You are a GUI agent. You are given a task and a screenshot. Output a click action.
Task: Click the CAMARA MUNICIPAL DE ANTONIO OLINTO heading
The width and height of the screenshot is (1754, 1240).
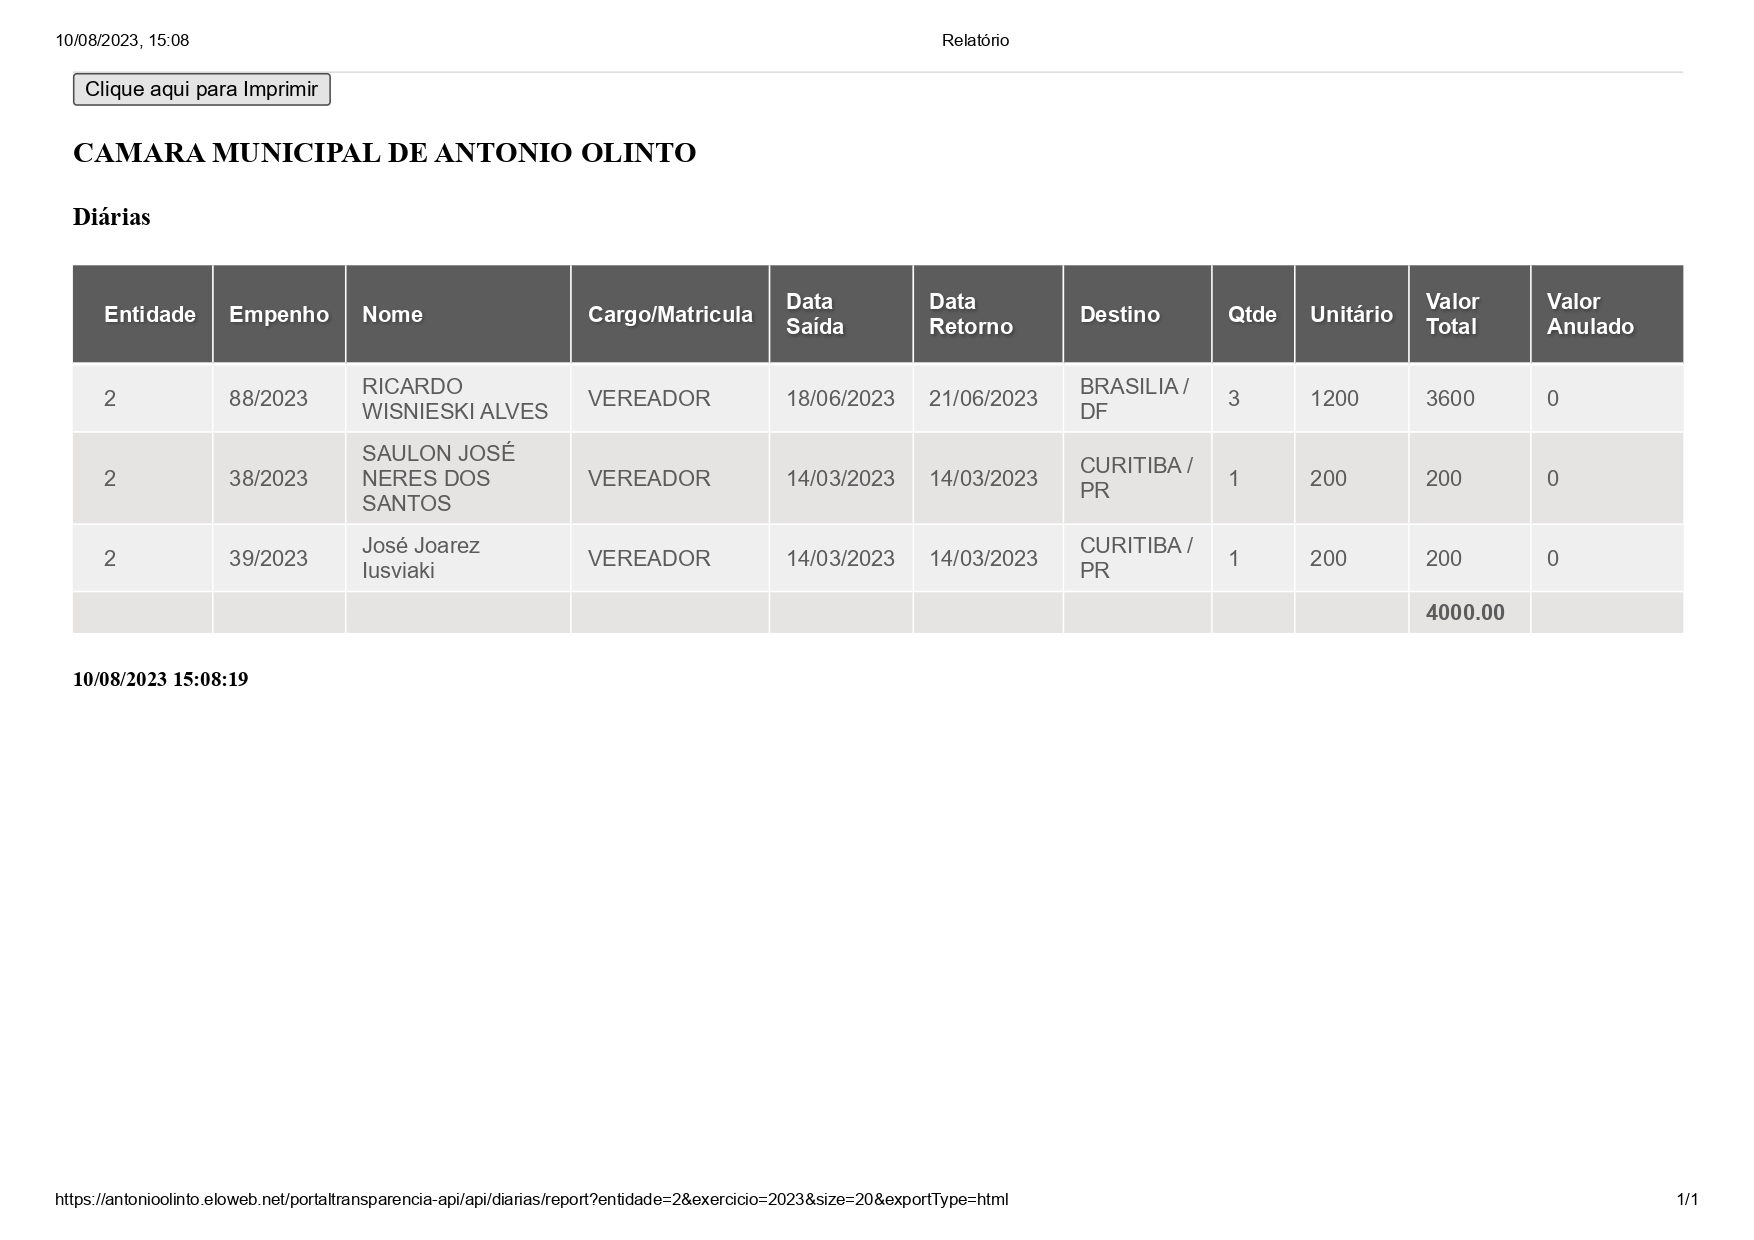pyautogui.click(x=384, y=153)
